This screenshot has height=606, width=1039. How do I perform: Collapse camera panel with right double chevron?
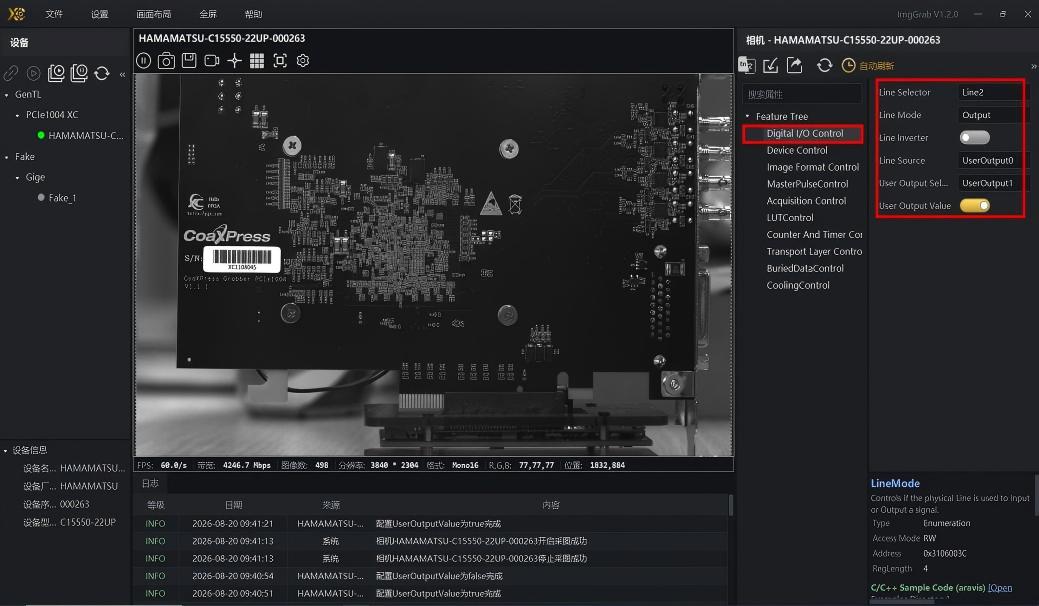[x=1034, y=66]
